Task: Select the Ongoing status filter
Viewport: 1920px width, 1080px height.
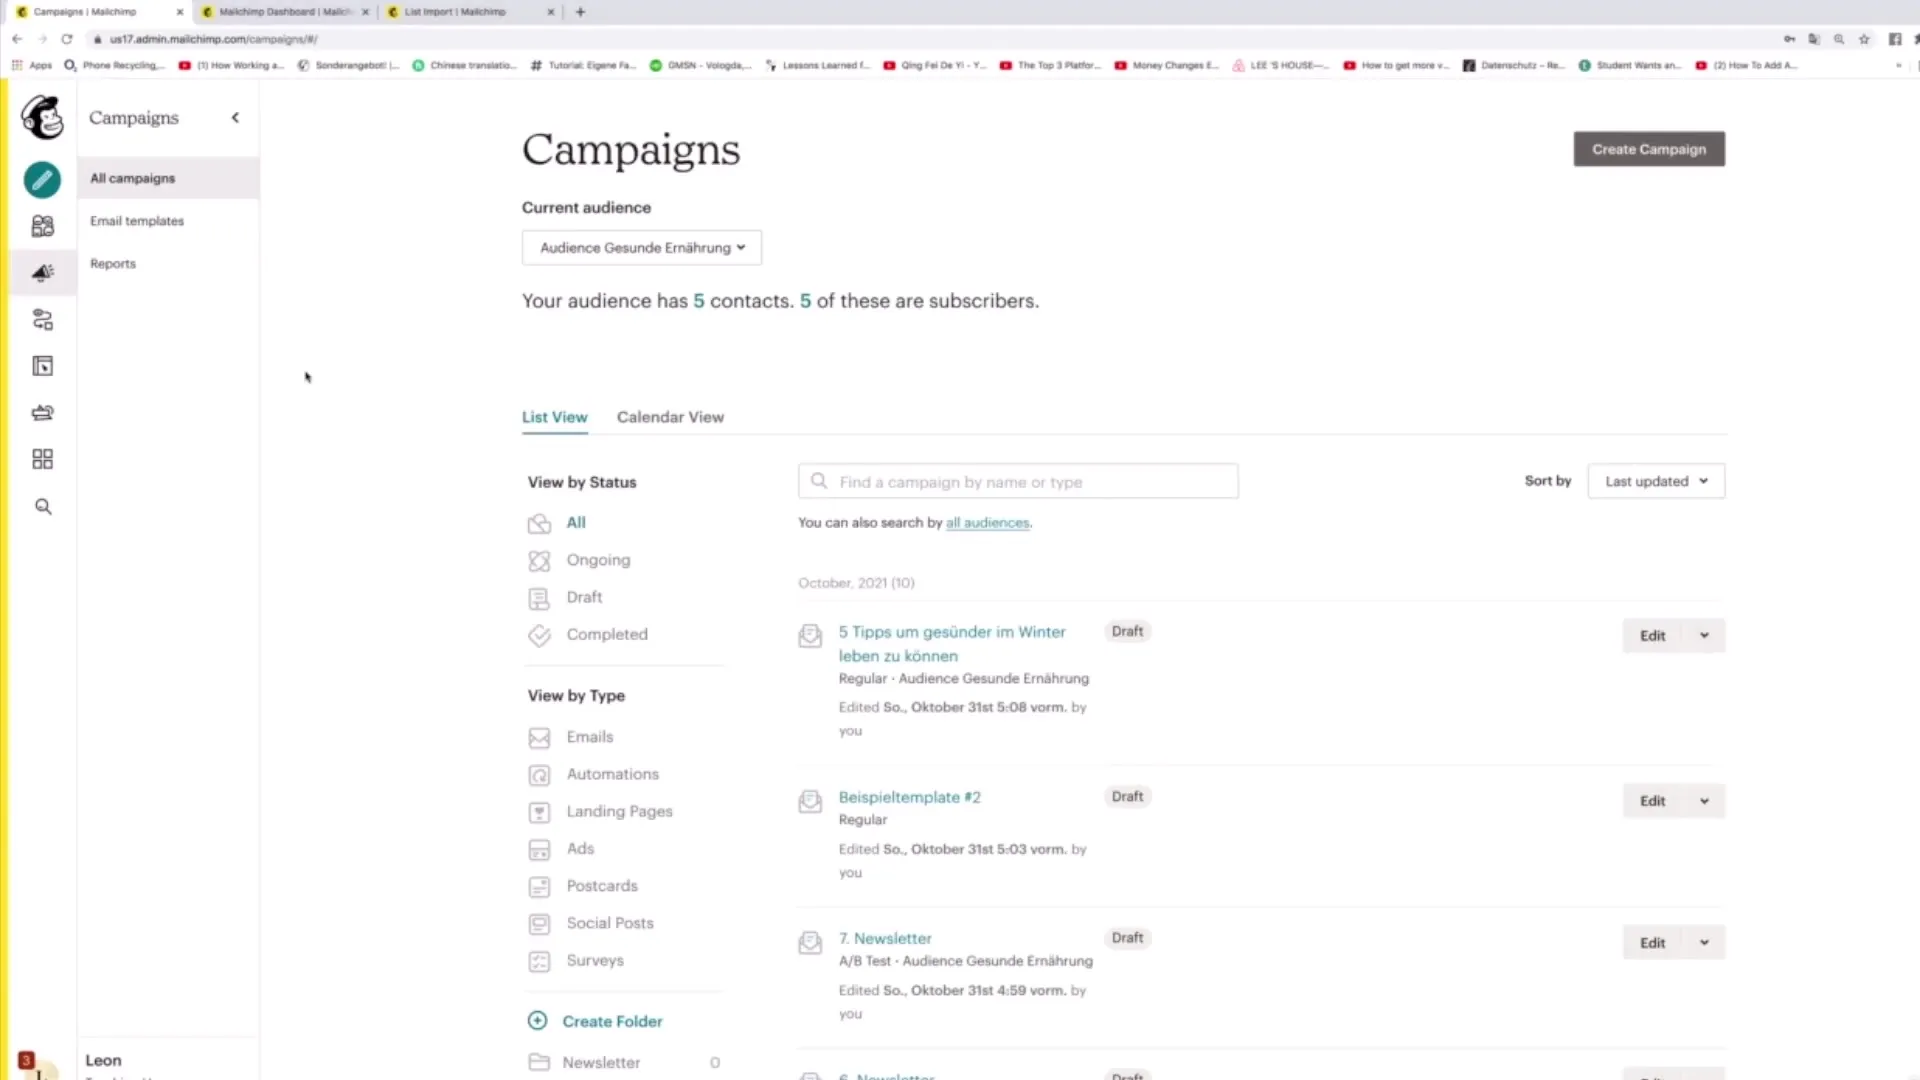Action: (597, 559)
